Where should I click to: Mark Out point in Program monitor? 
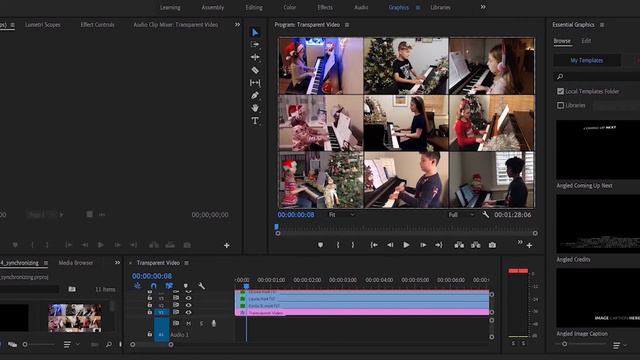[x=353, y=245]
